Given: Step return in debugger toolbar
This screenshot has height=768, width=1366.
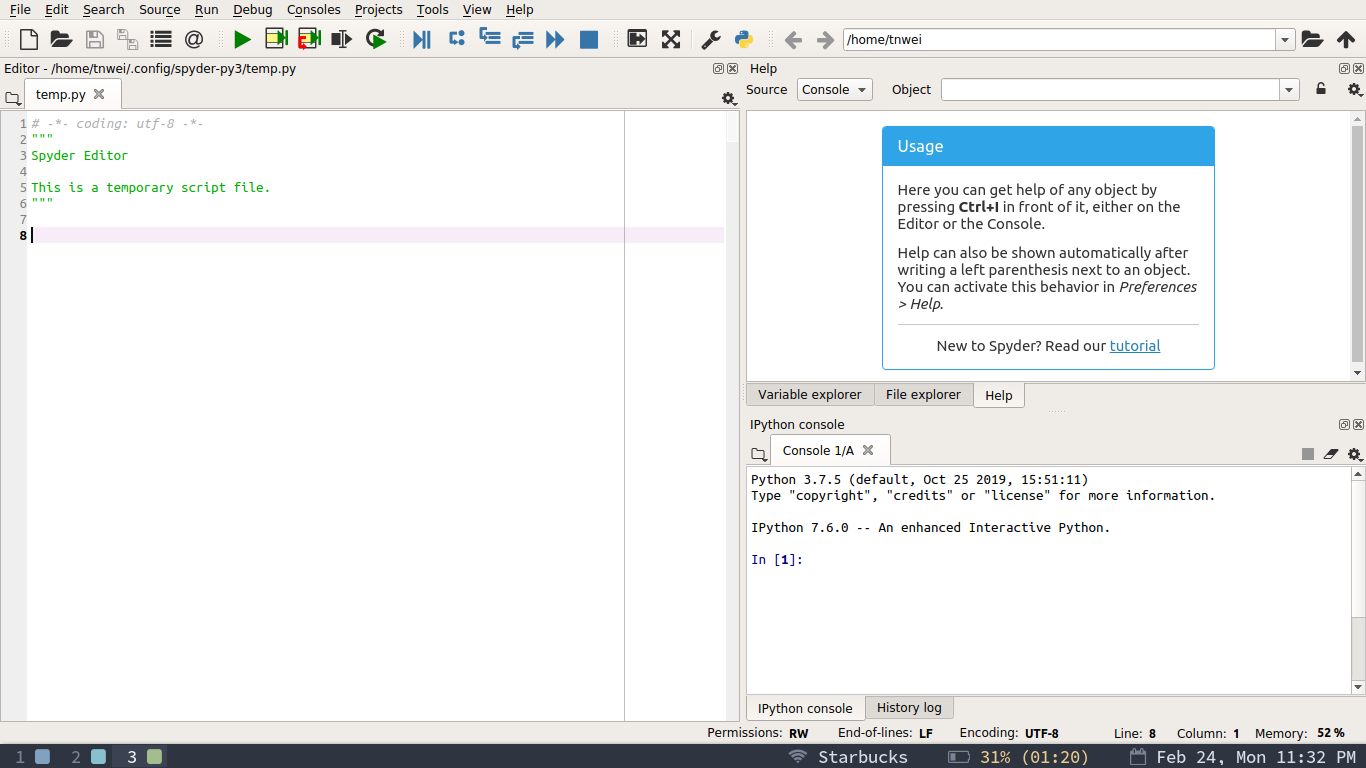Looking at the screenshot, I should [x=522, y=40].
